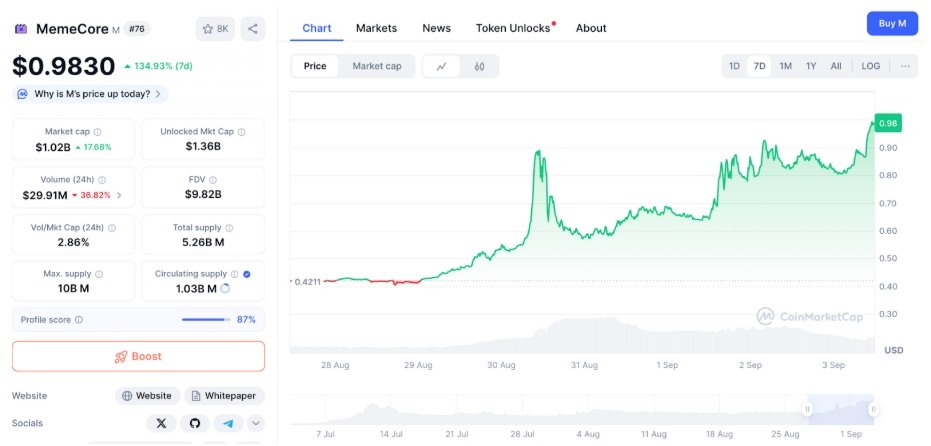Image resolution: width=931 pixels, height=446 pixels.
Task: Set chart range to 1Y
Action: 811,67
